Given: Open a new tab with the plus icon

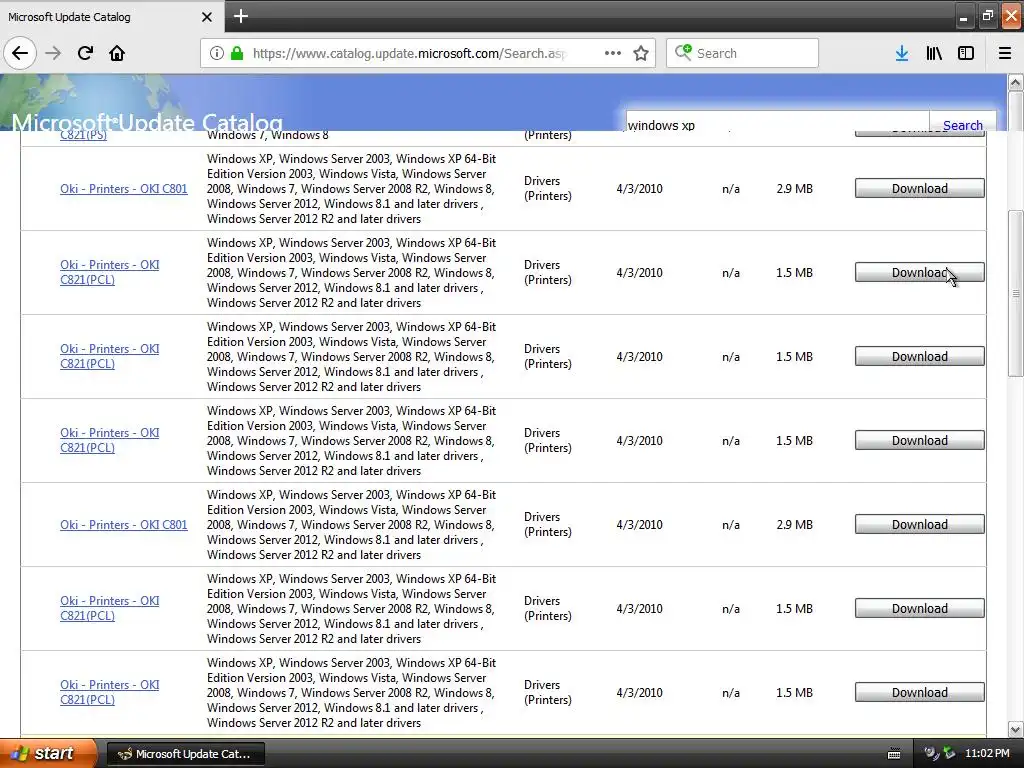Looking at the screenshot, I should point(240,16).
